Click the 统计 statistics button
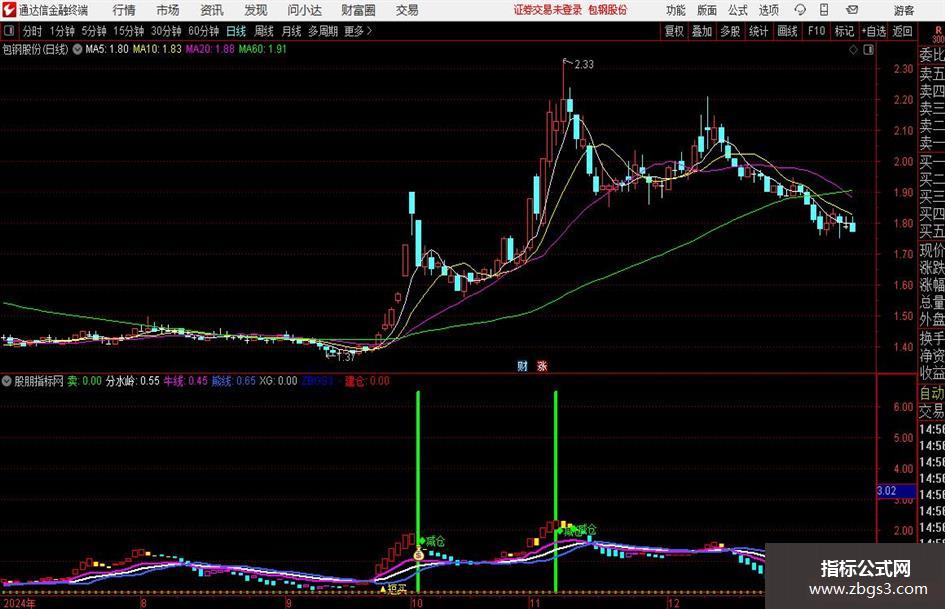Image resolution: width=945 pixels, height=609 pixels. click(758, 31)
